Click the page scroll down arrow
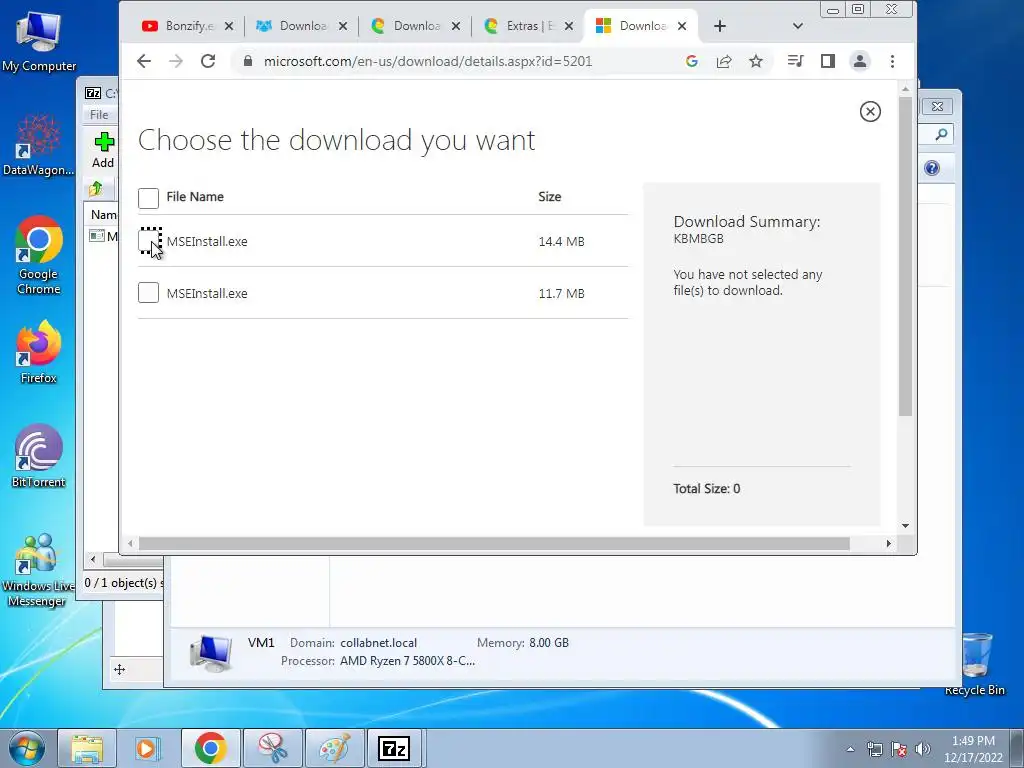 (905, 526)
